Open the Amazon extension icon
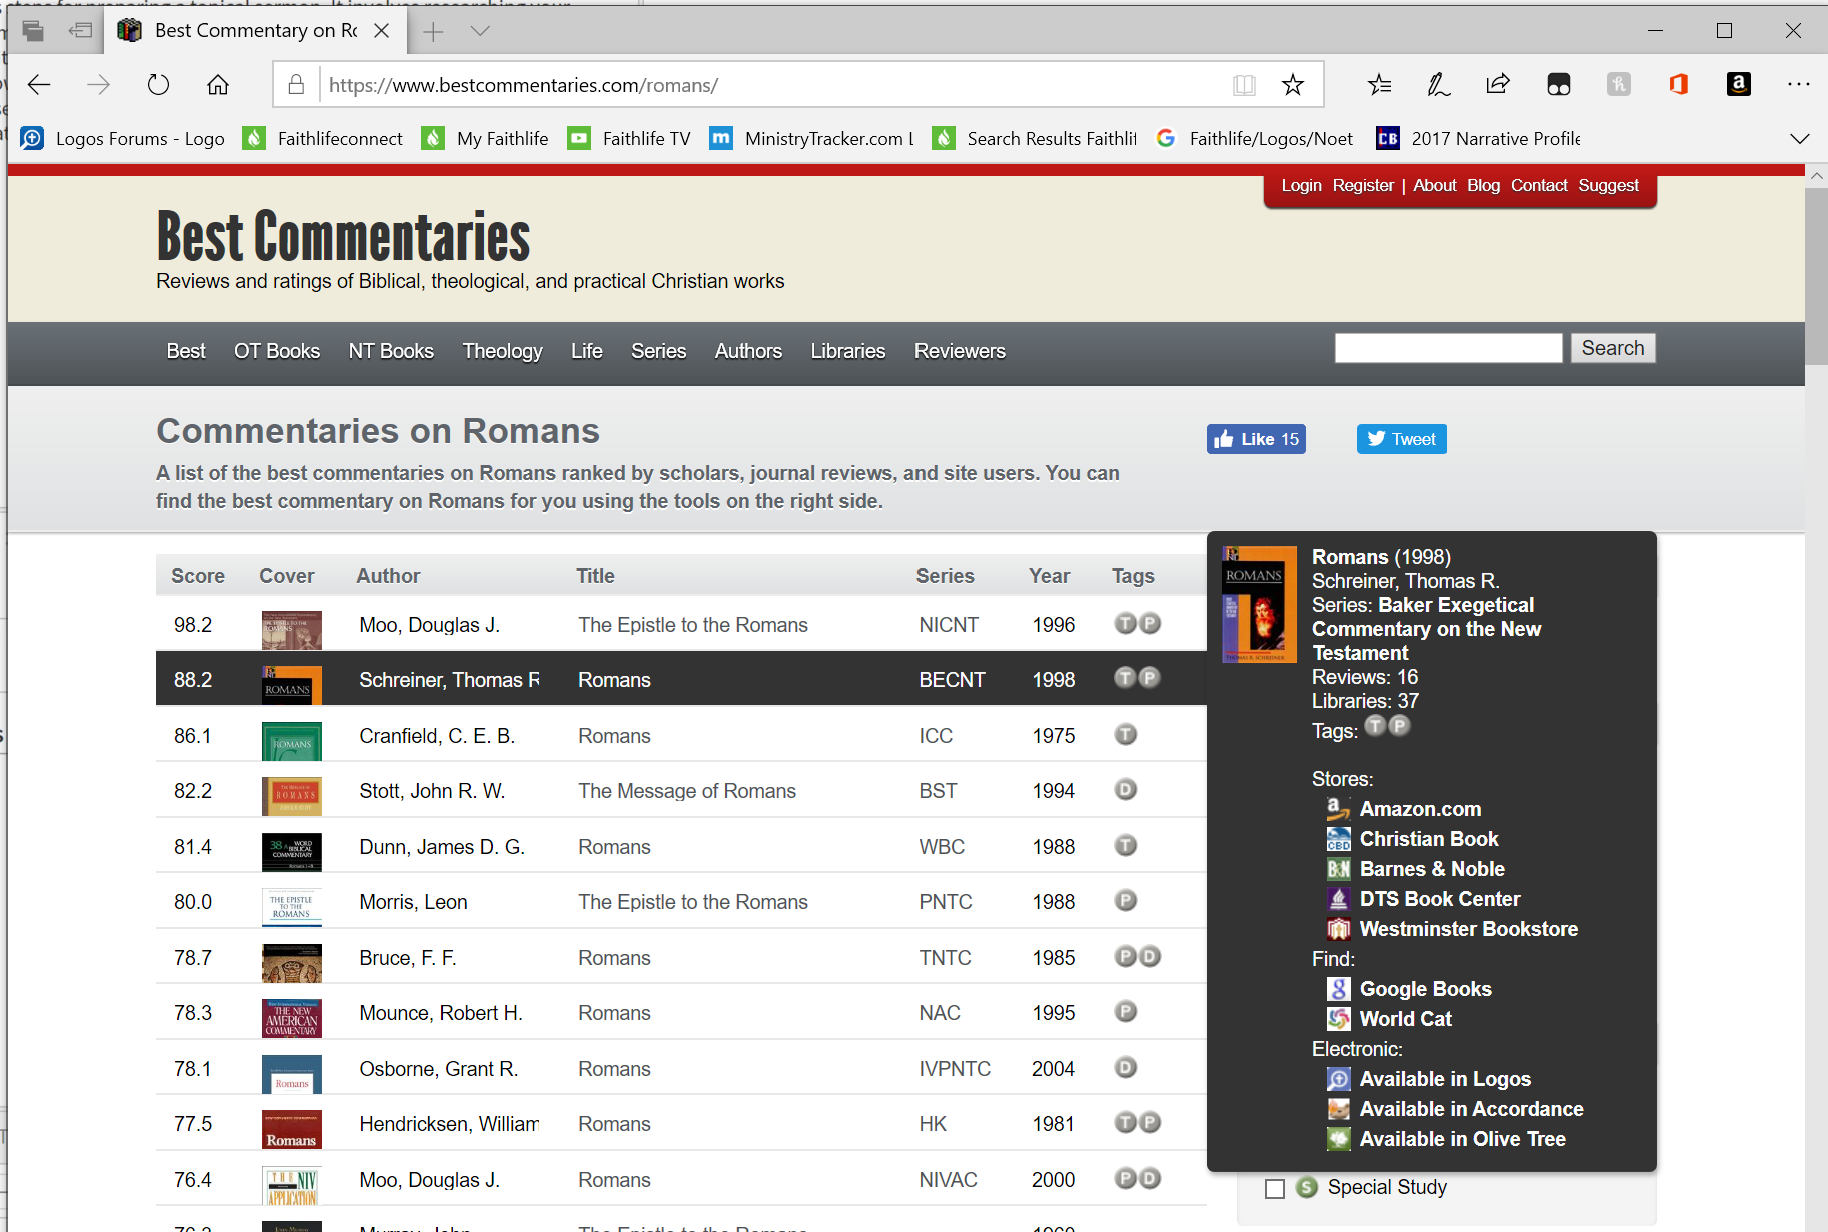 tap(1739, 85)
